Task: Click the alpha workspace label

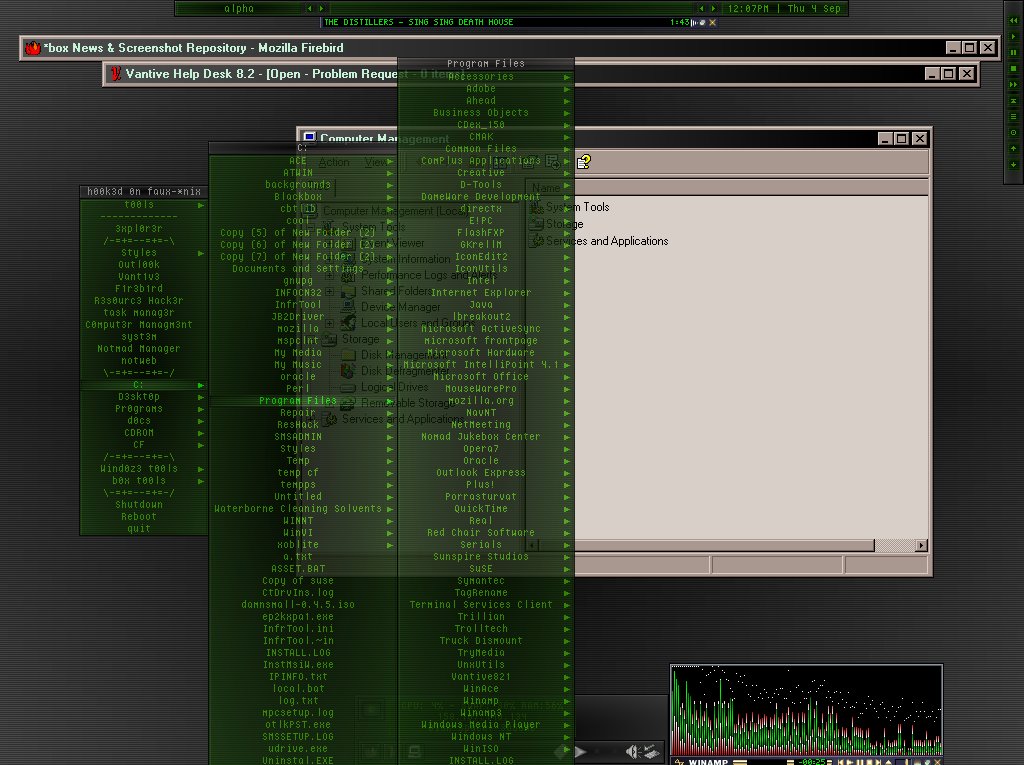Action: pyautogui.click(x=239, y=9)
